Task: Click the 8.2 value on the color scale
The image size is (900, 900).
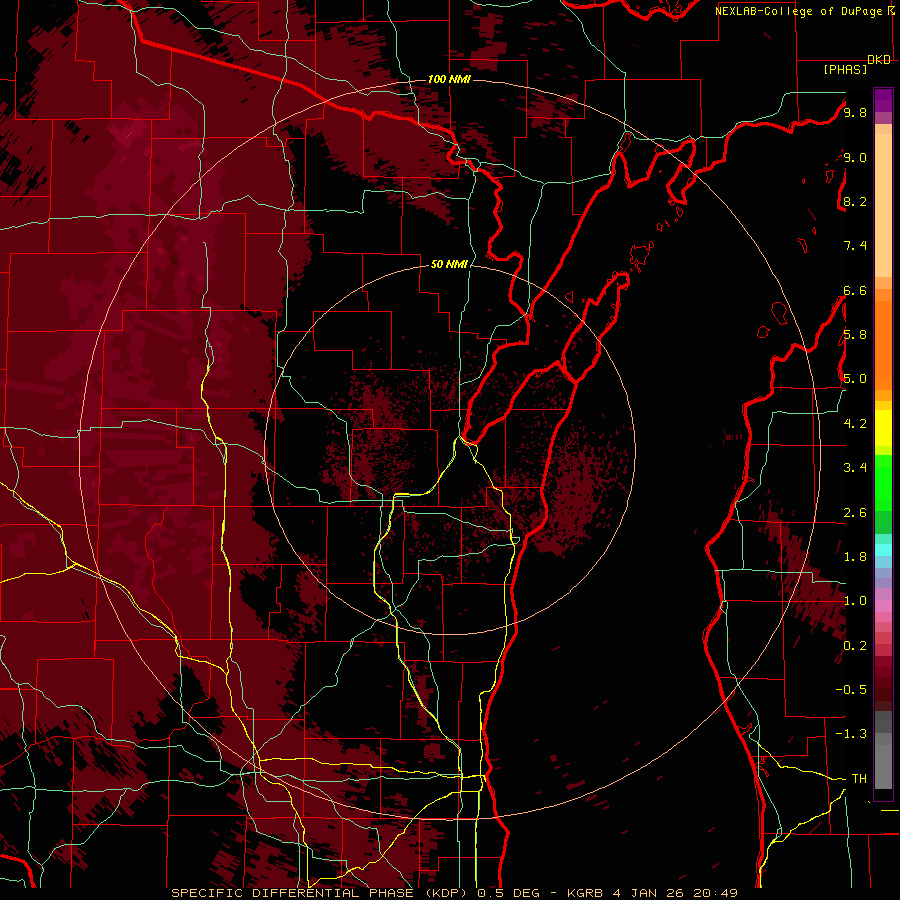Action: click(x=855, y=201)
